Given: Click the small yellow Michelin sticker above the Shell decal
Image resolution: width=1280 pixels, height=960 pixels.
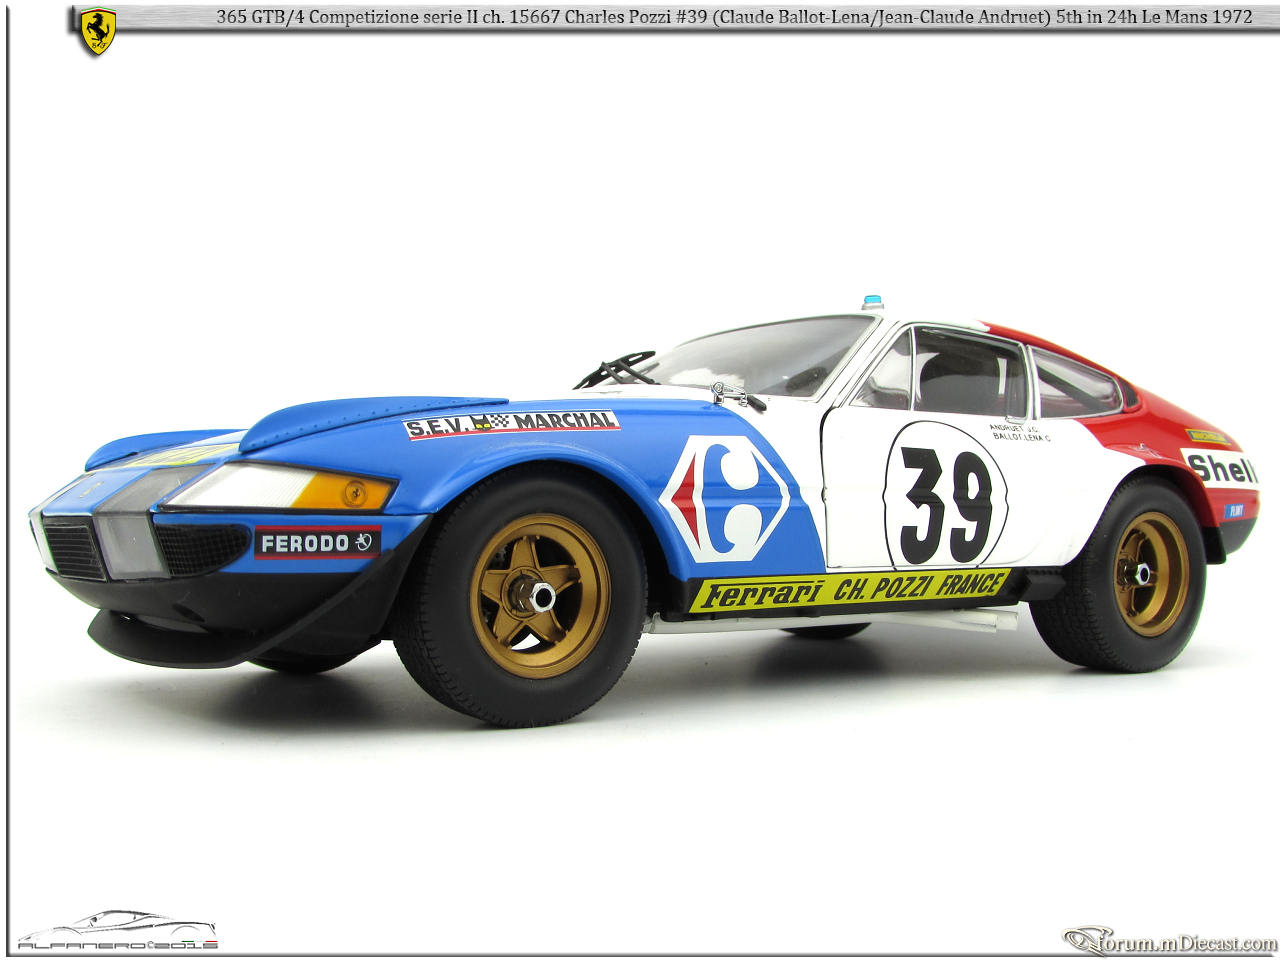Looking at the screenshot, I should coord(1207,437).
